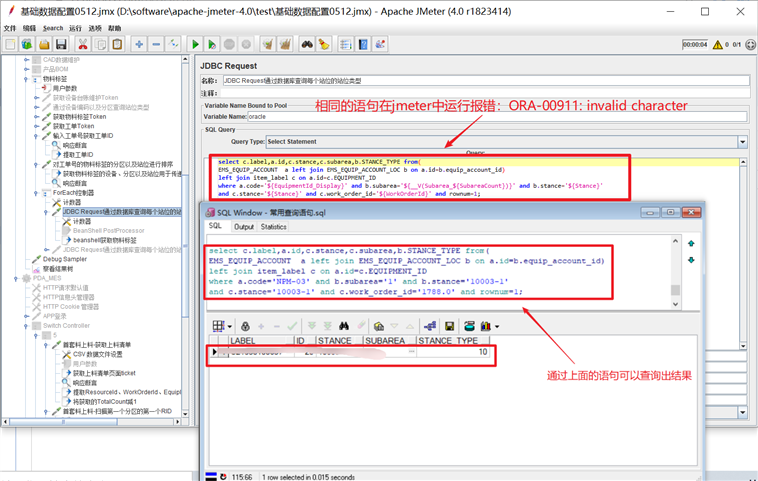Expand the CAD数据维护 tree node
The width and height of the screenshot is (758, 481).
pyautogui.click(x=26, y=60)
